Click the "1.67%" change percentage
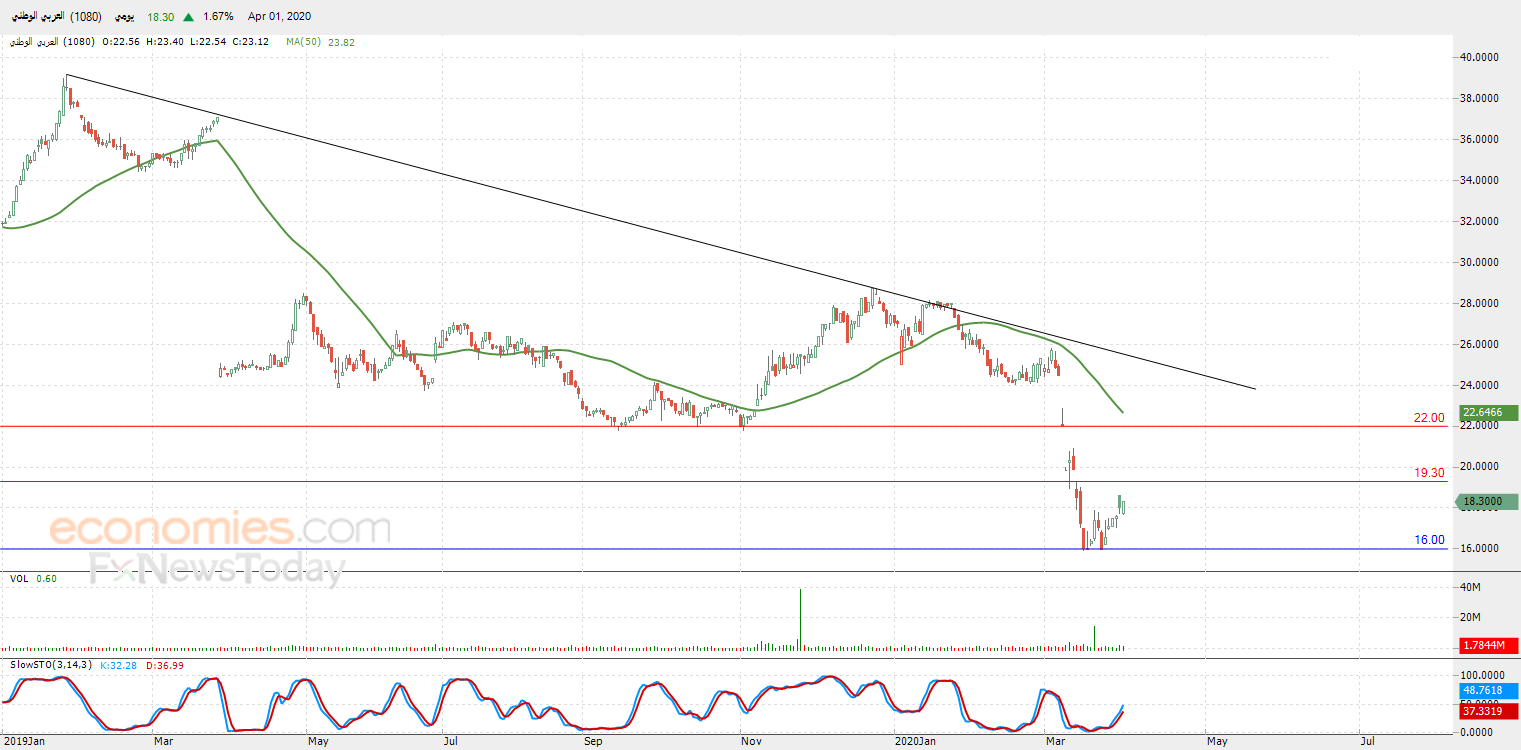The width and height of the screenshot is (1521, 750). point(218,17)
